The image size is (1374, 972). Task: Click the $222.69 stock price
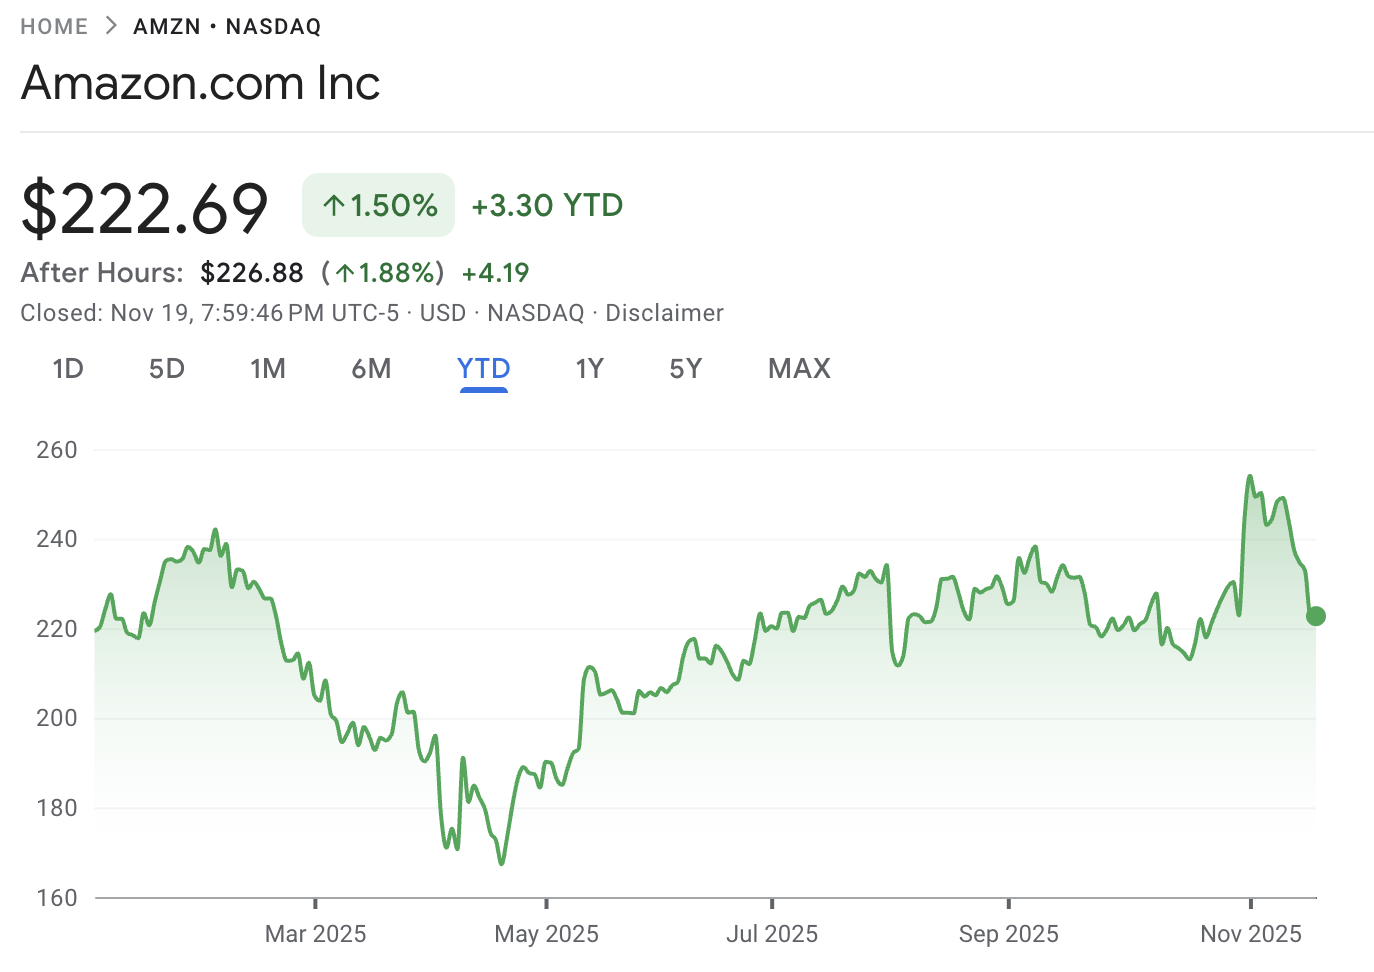click(146, 207)
